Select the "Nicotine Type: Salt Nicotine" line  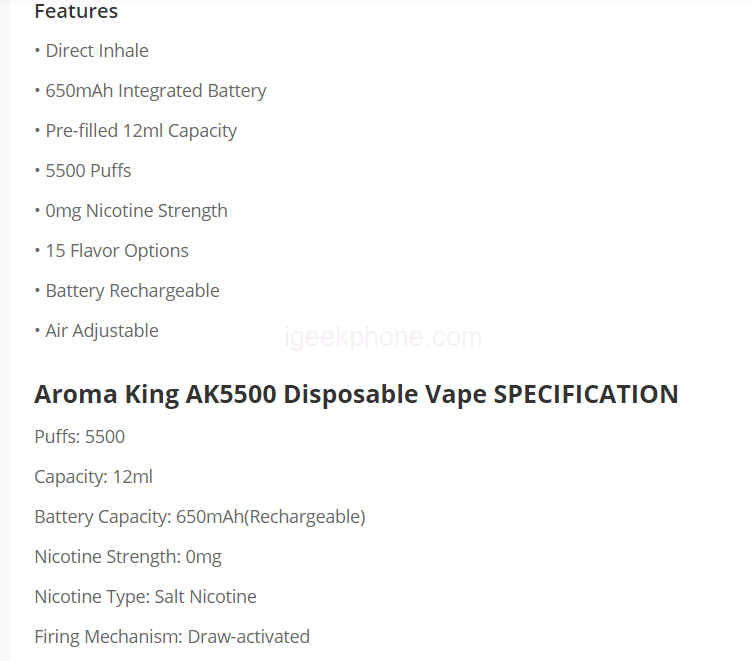[x=146, y=597]
